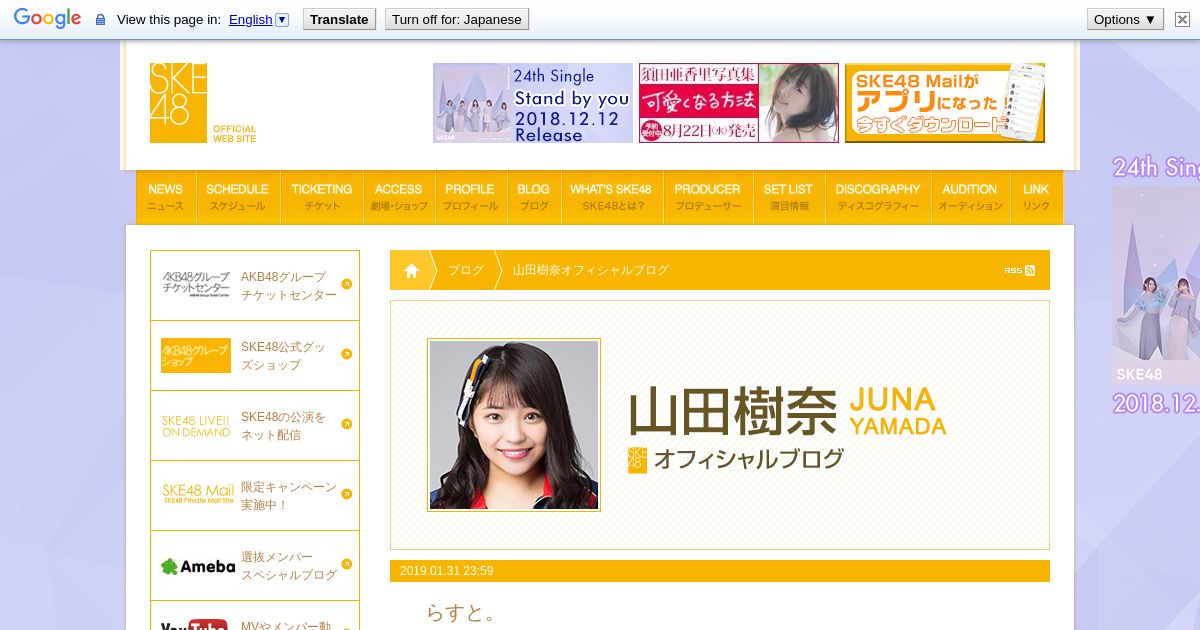Open the SET LIST menu
The width and height of the screenshot is (1200, 630).
789,197
